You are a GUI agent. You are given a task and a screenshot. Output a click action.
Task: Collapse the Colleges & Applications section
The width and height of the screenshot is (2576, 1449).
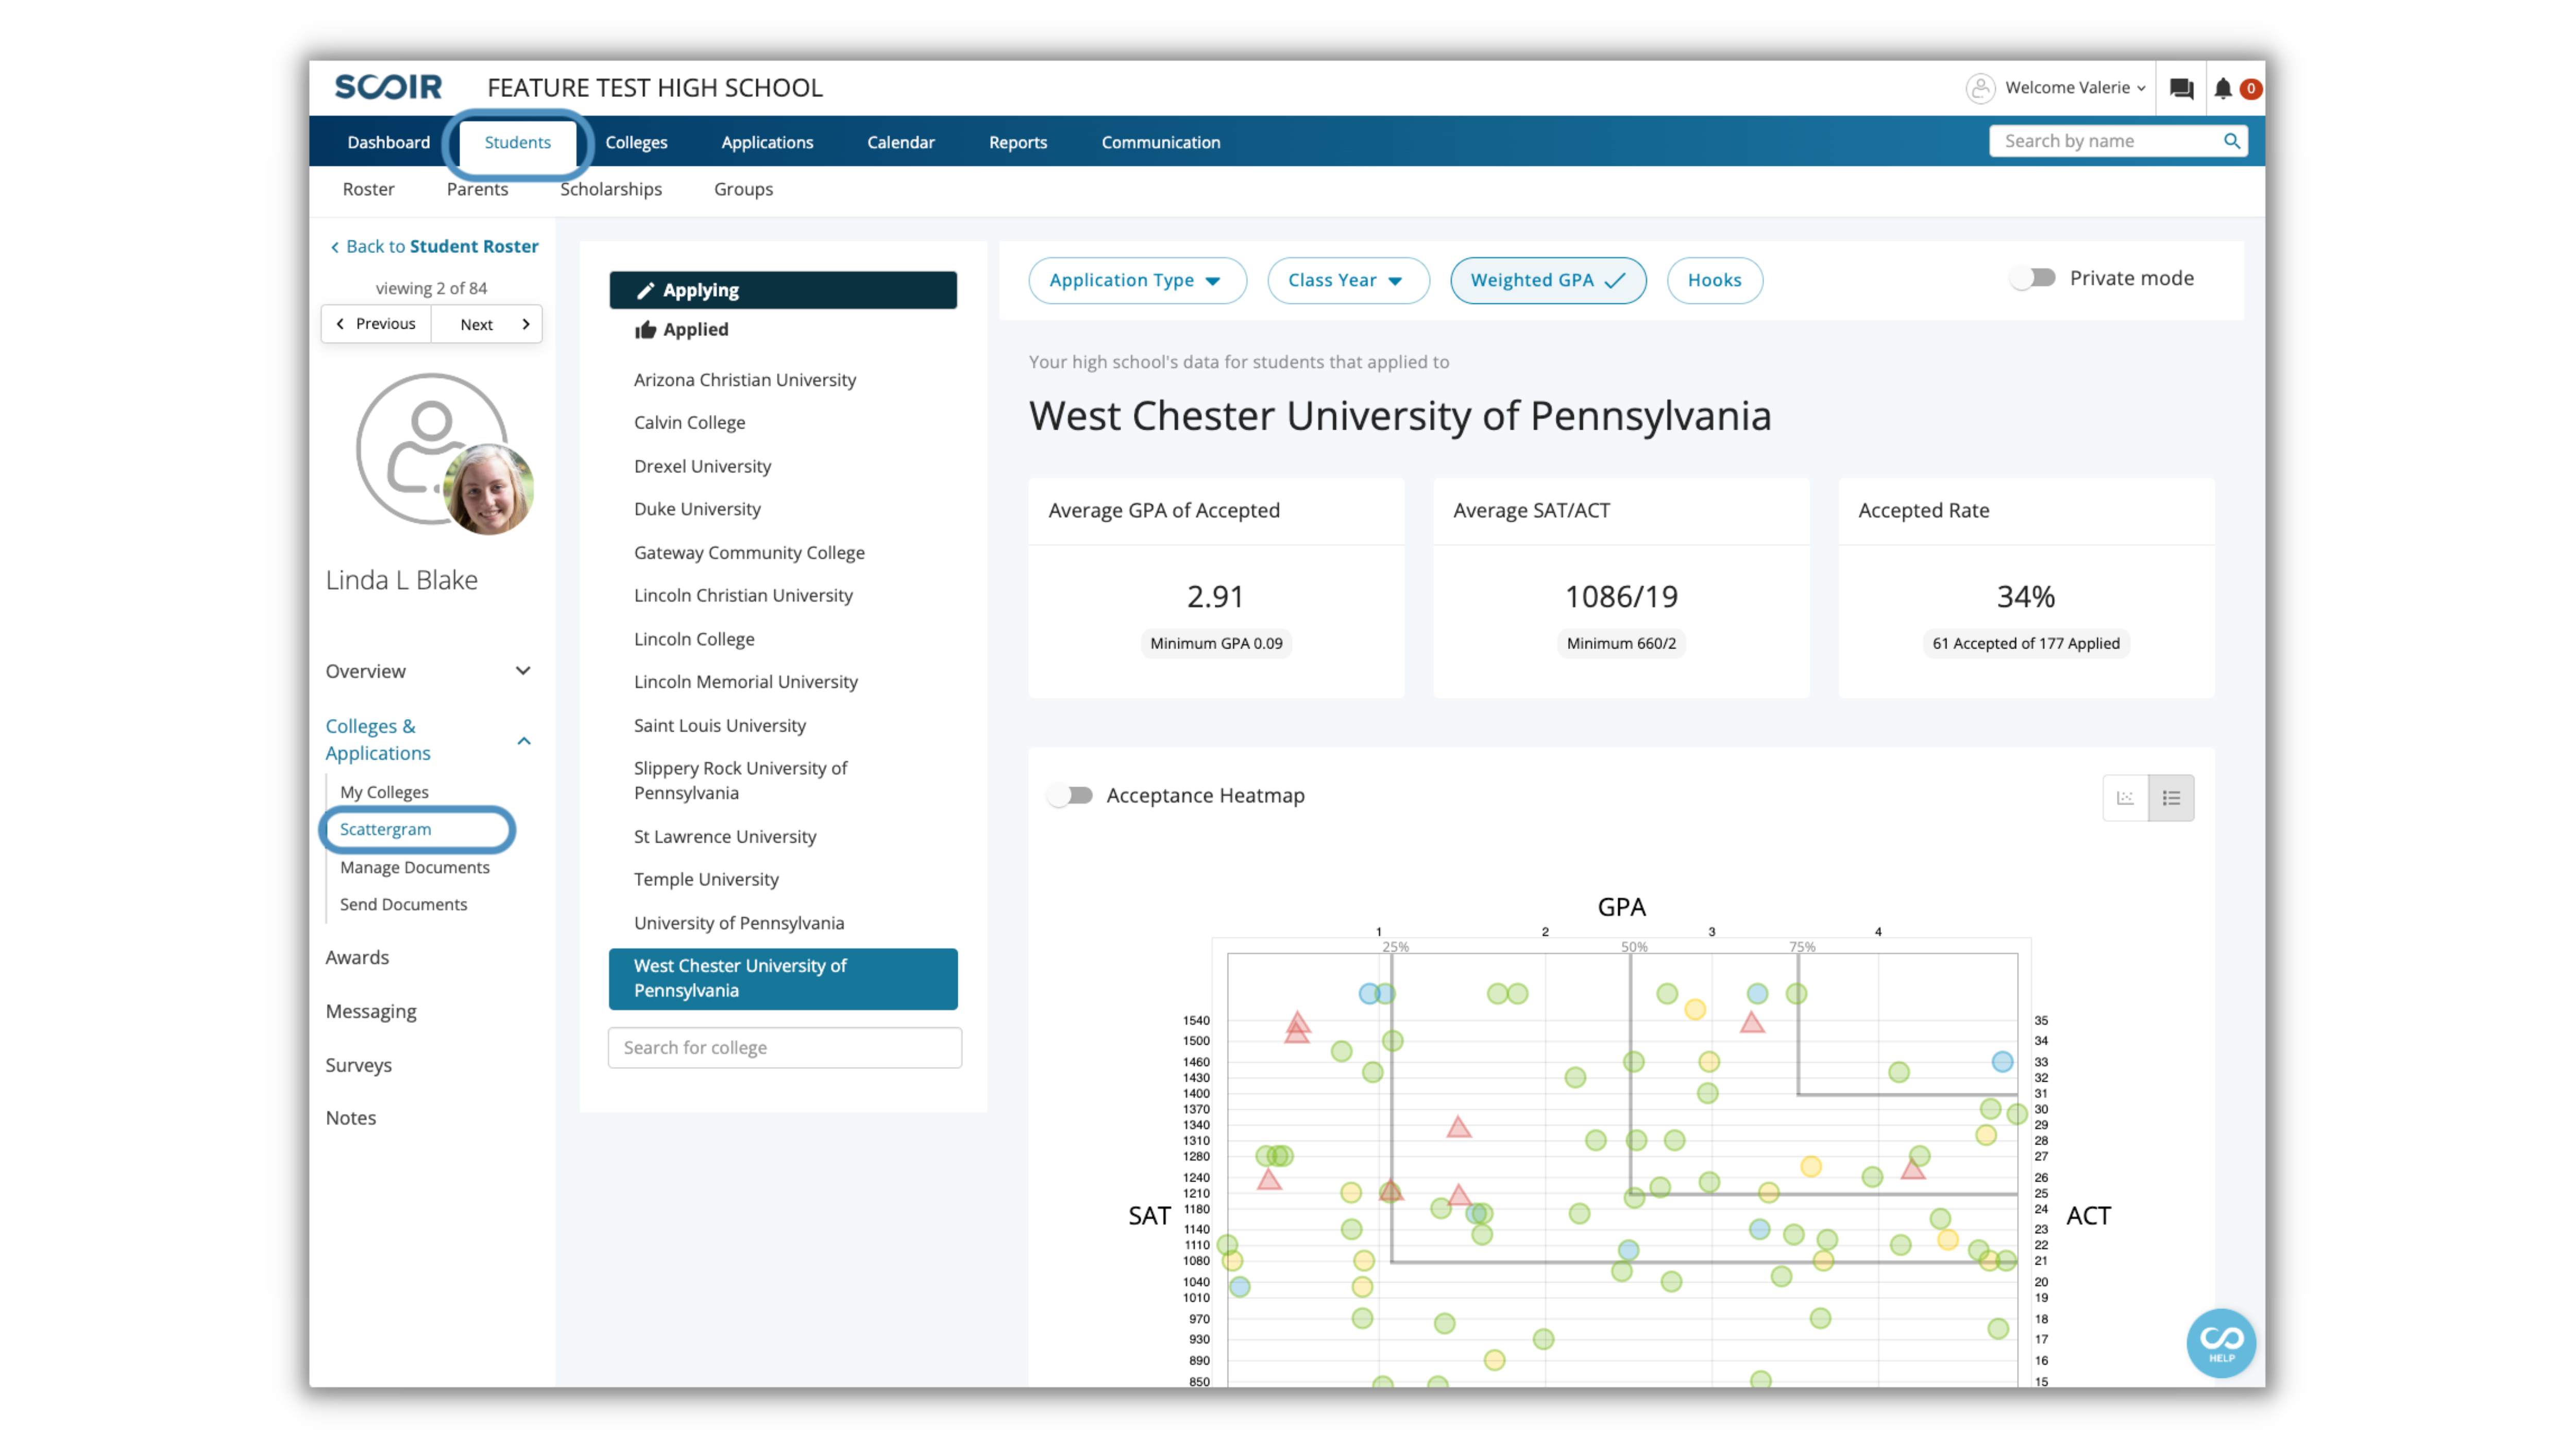pyautogui.click(x=428, y=739)
